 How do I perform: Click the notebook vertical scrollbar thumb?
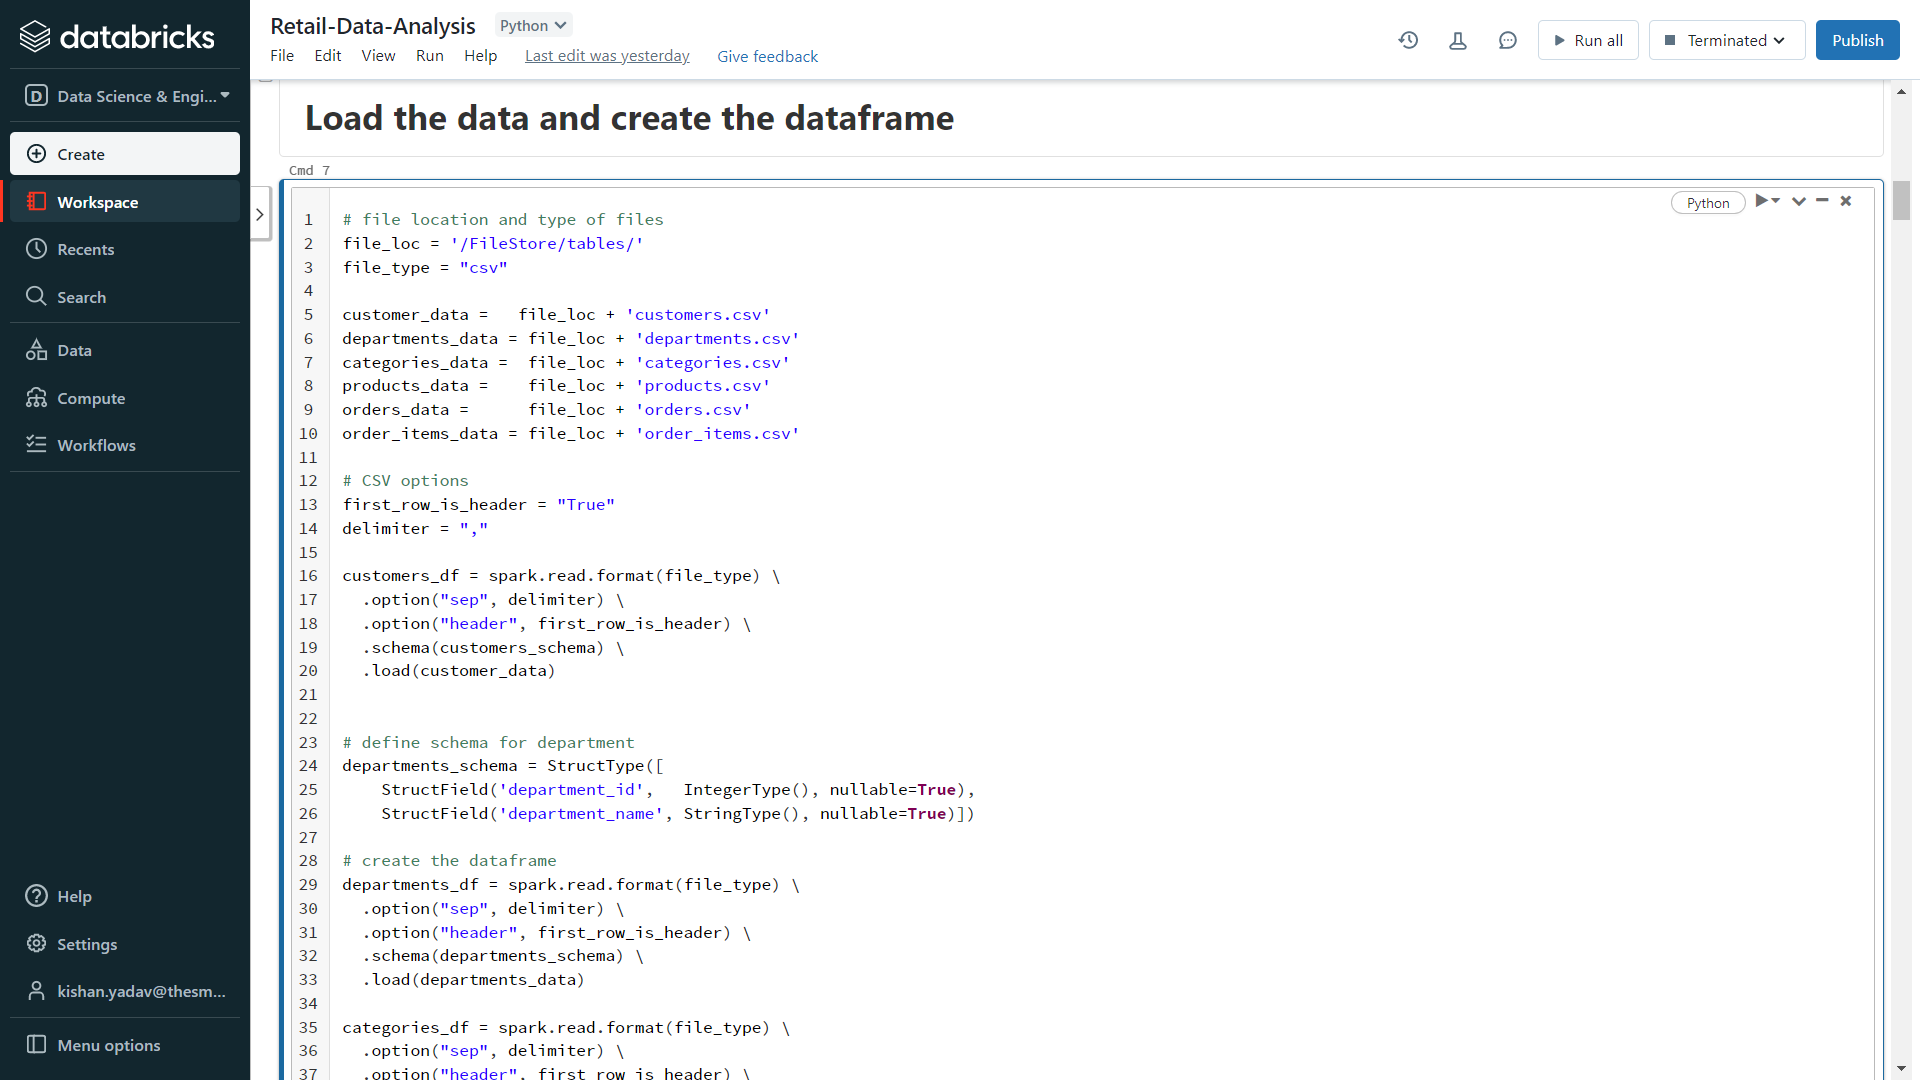1901,200
